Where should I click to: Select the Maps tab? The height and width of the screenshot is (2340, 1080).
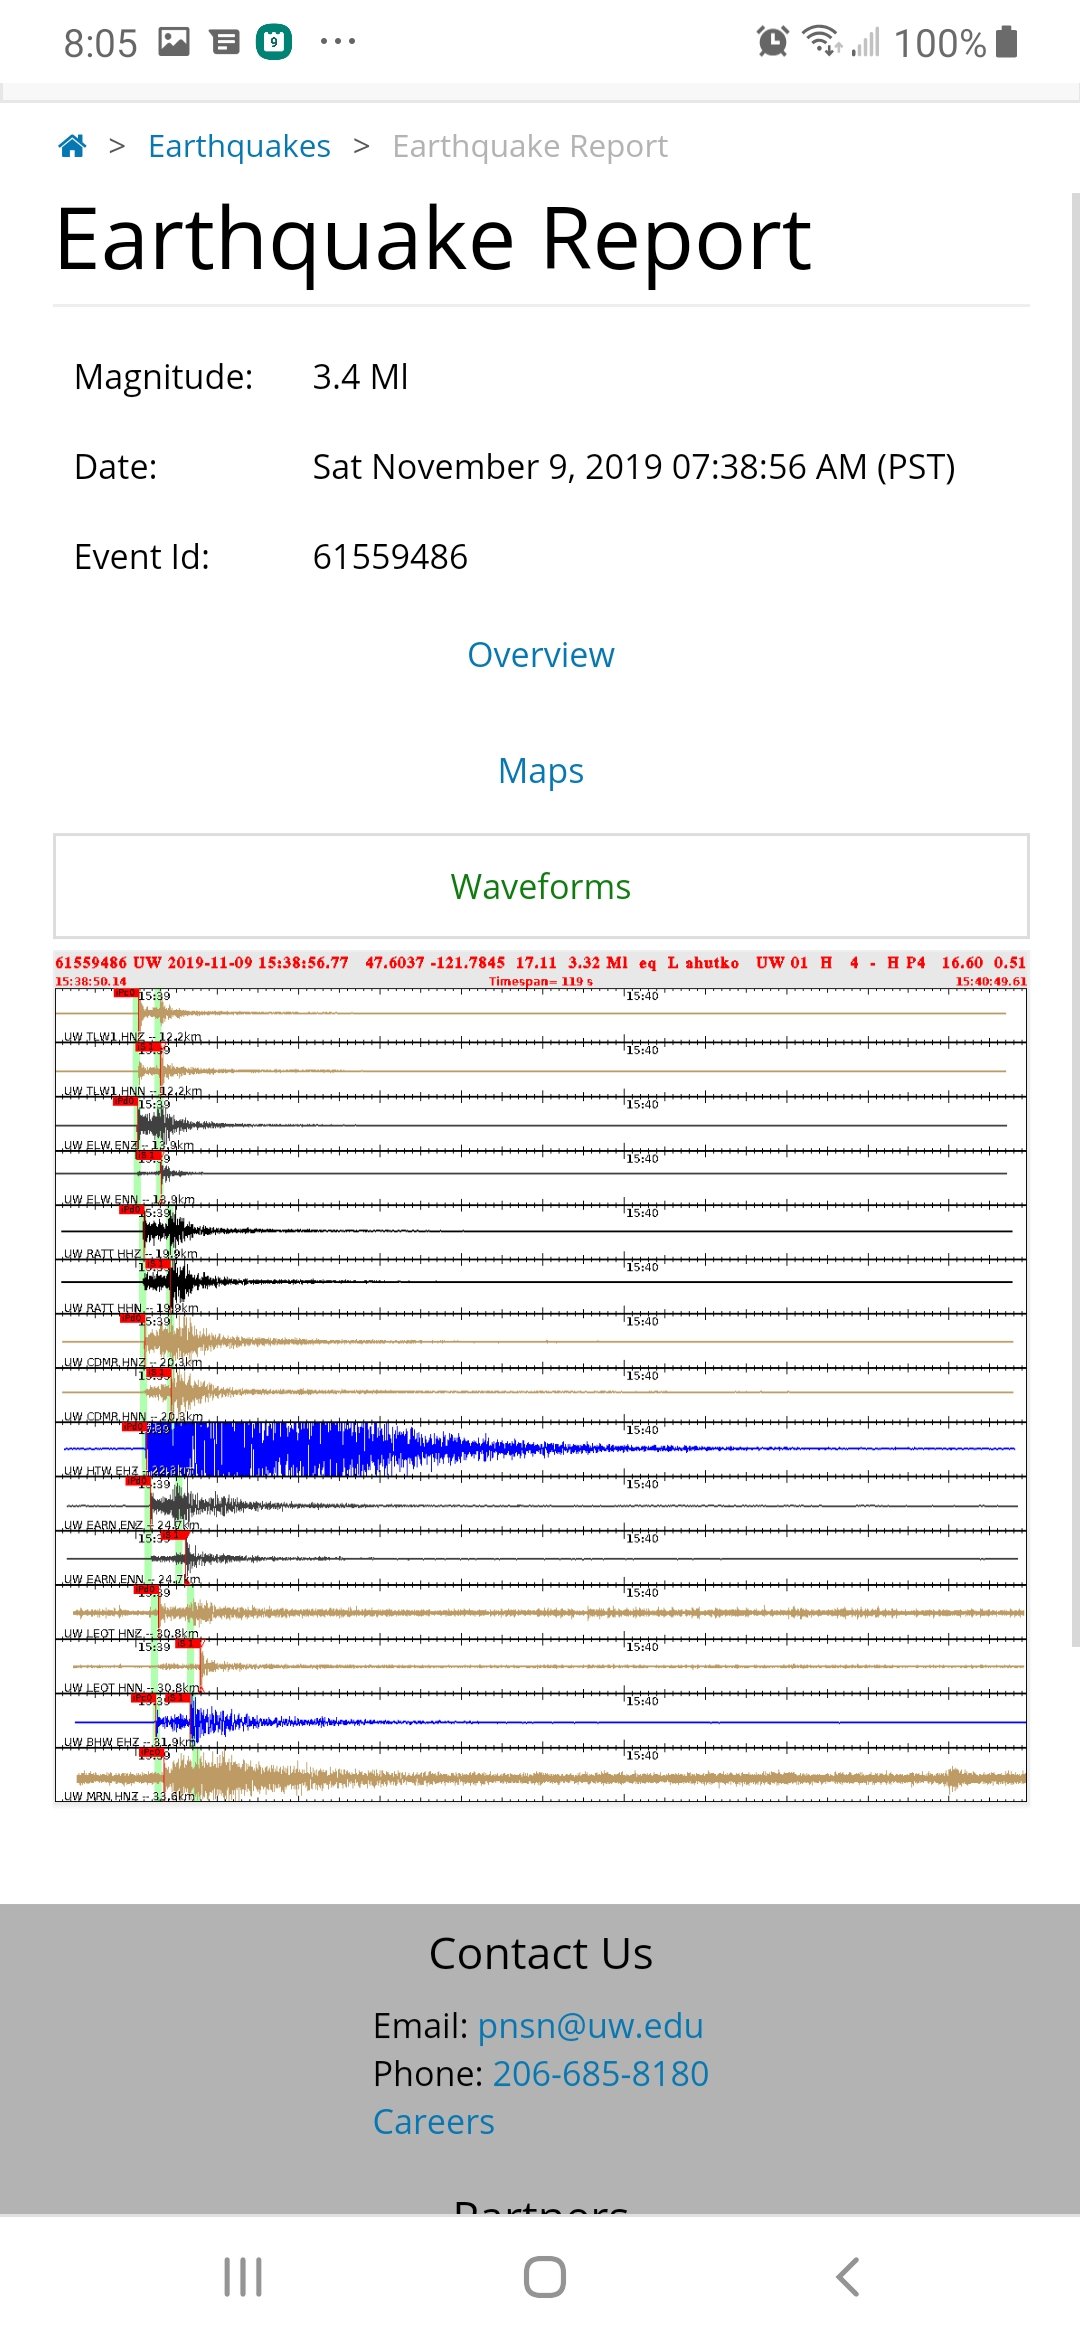(540, 771)
